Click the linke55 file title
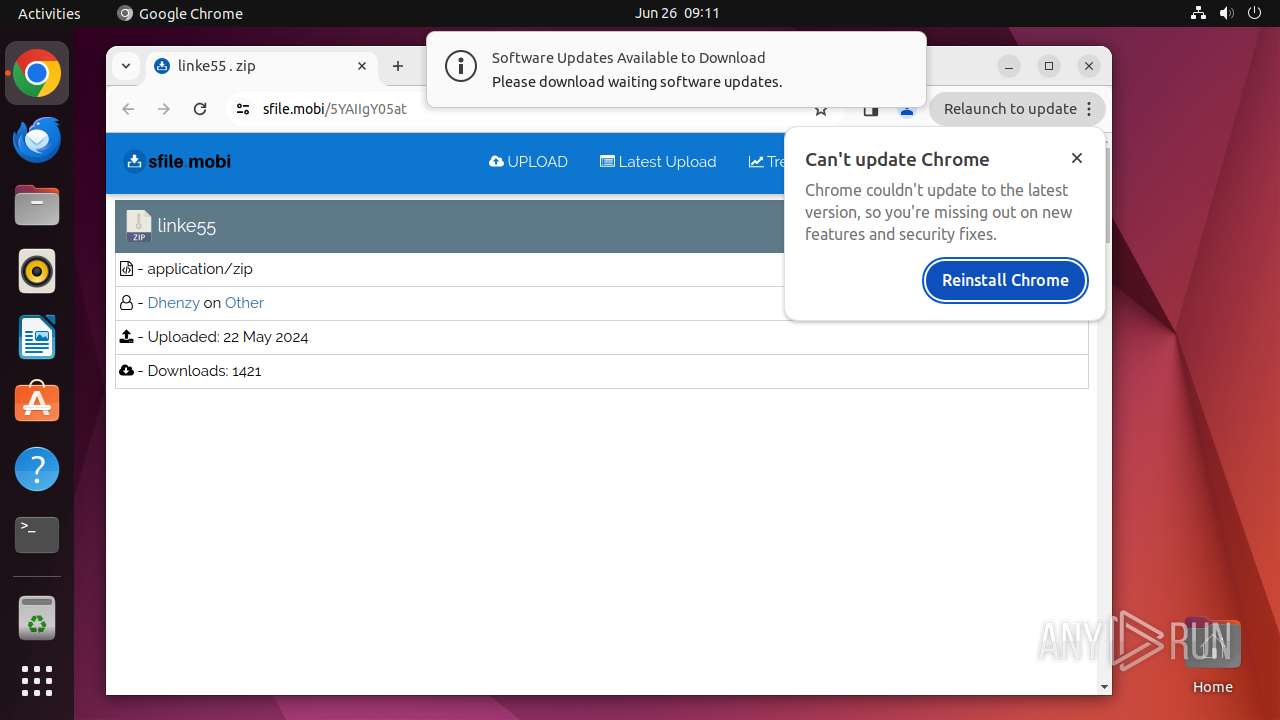 point(186,226)
